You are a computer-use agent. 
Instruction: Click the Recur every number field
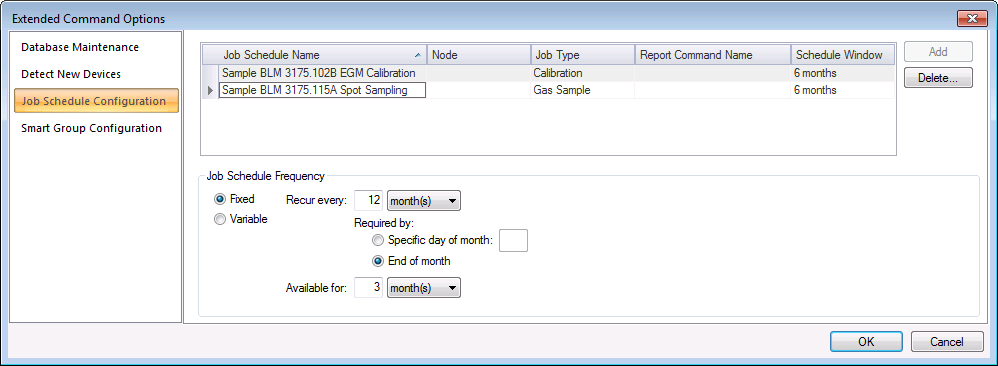[x=368, y=201]
